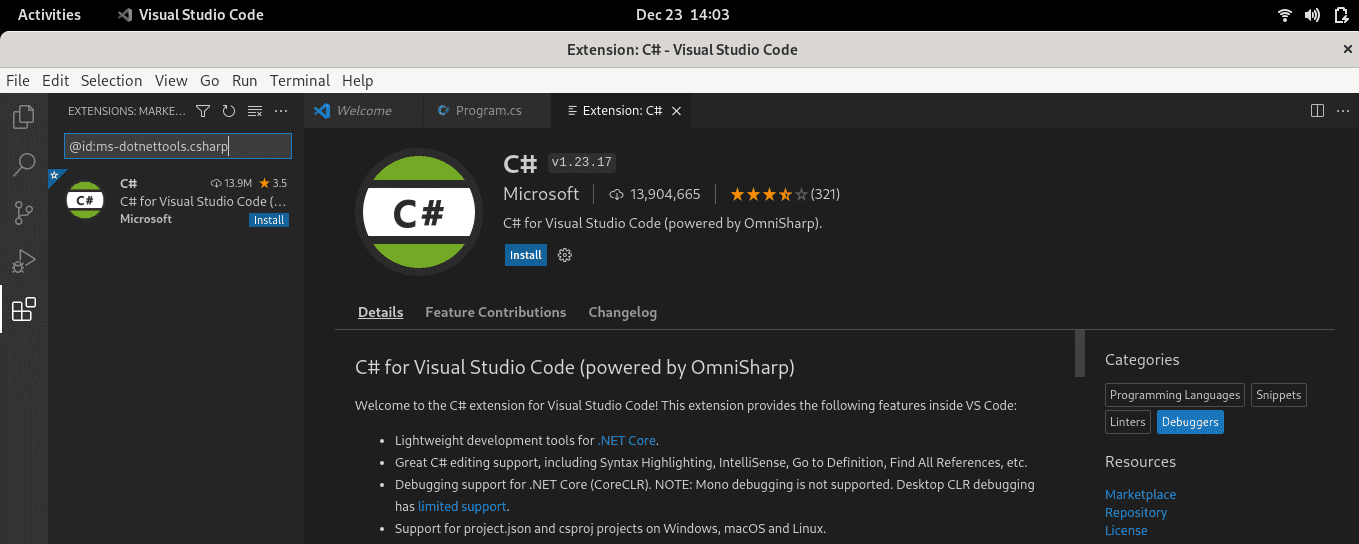Open the Selection menu
This screenshot has height=544, width=1359.
pos(111,81)
